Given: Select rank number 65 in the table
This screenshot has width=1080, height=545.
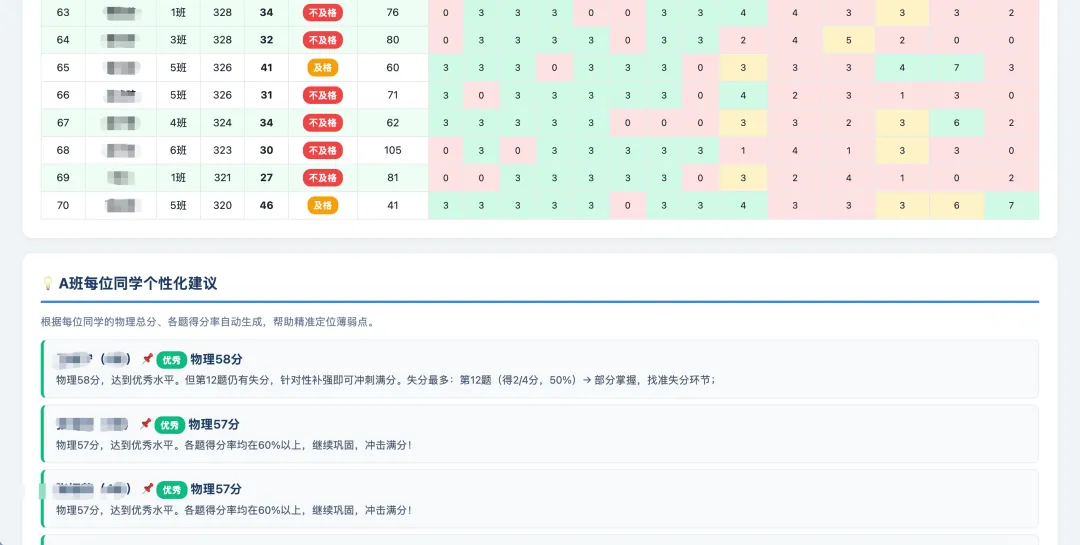Looking at the screenshot, I should point(63,68).
